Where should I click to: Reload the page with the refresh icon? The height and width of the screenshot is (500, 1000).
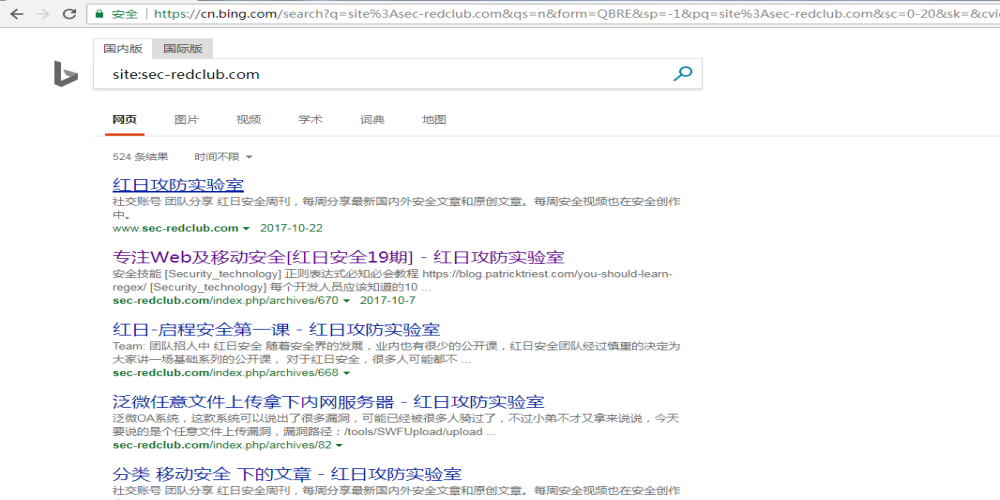(70, 13)
